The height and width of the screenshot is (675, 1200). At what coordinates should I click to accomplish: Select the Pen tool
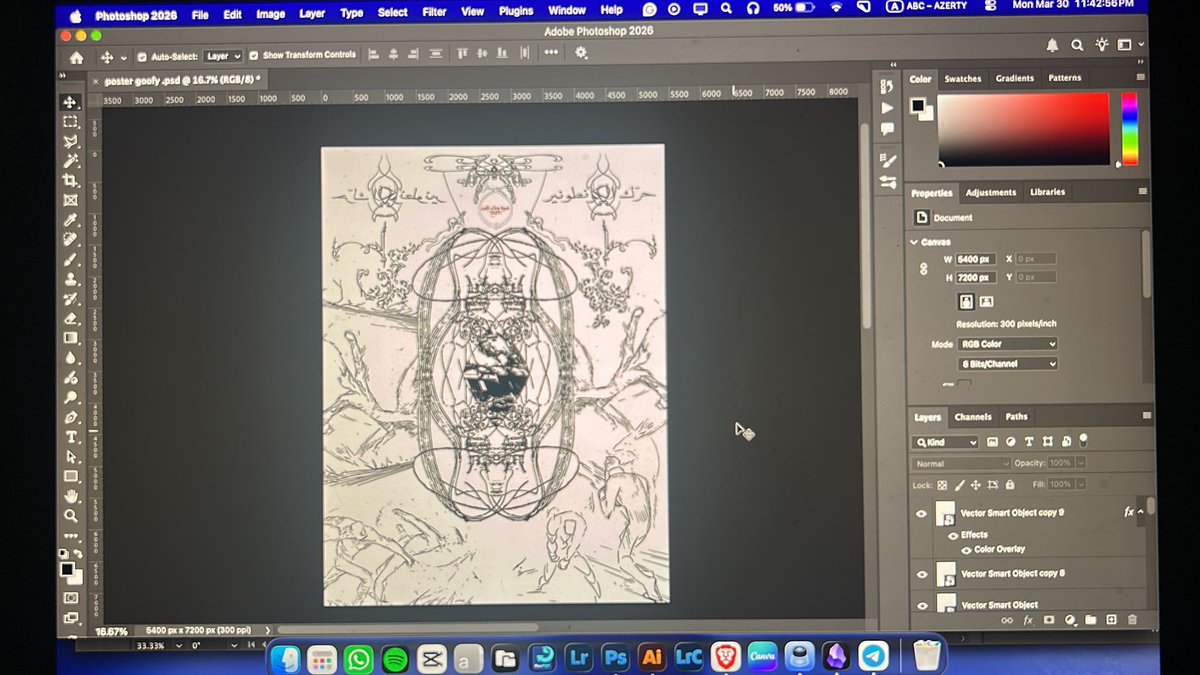pyautogui.click(x=70, y=417)
